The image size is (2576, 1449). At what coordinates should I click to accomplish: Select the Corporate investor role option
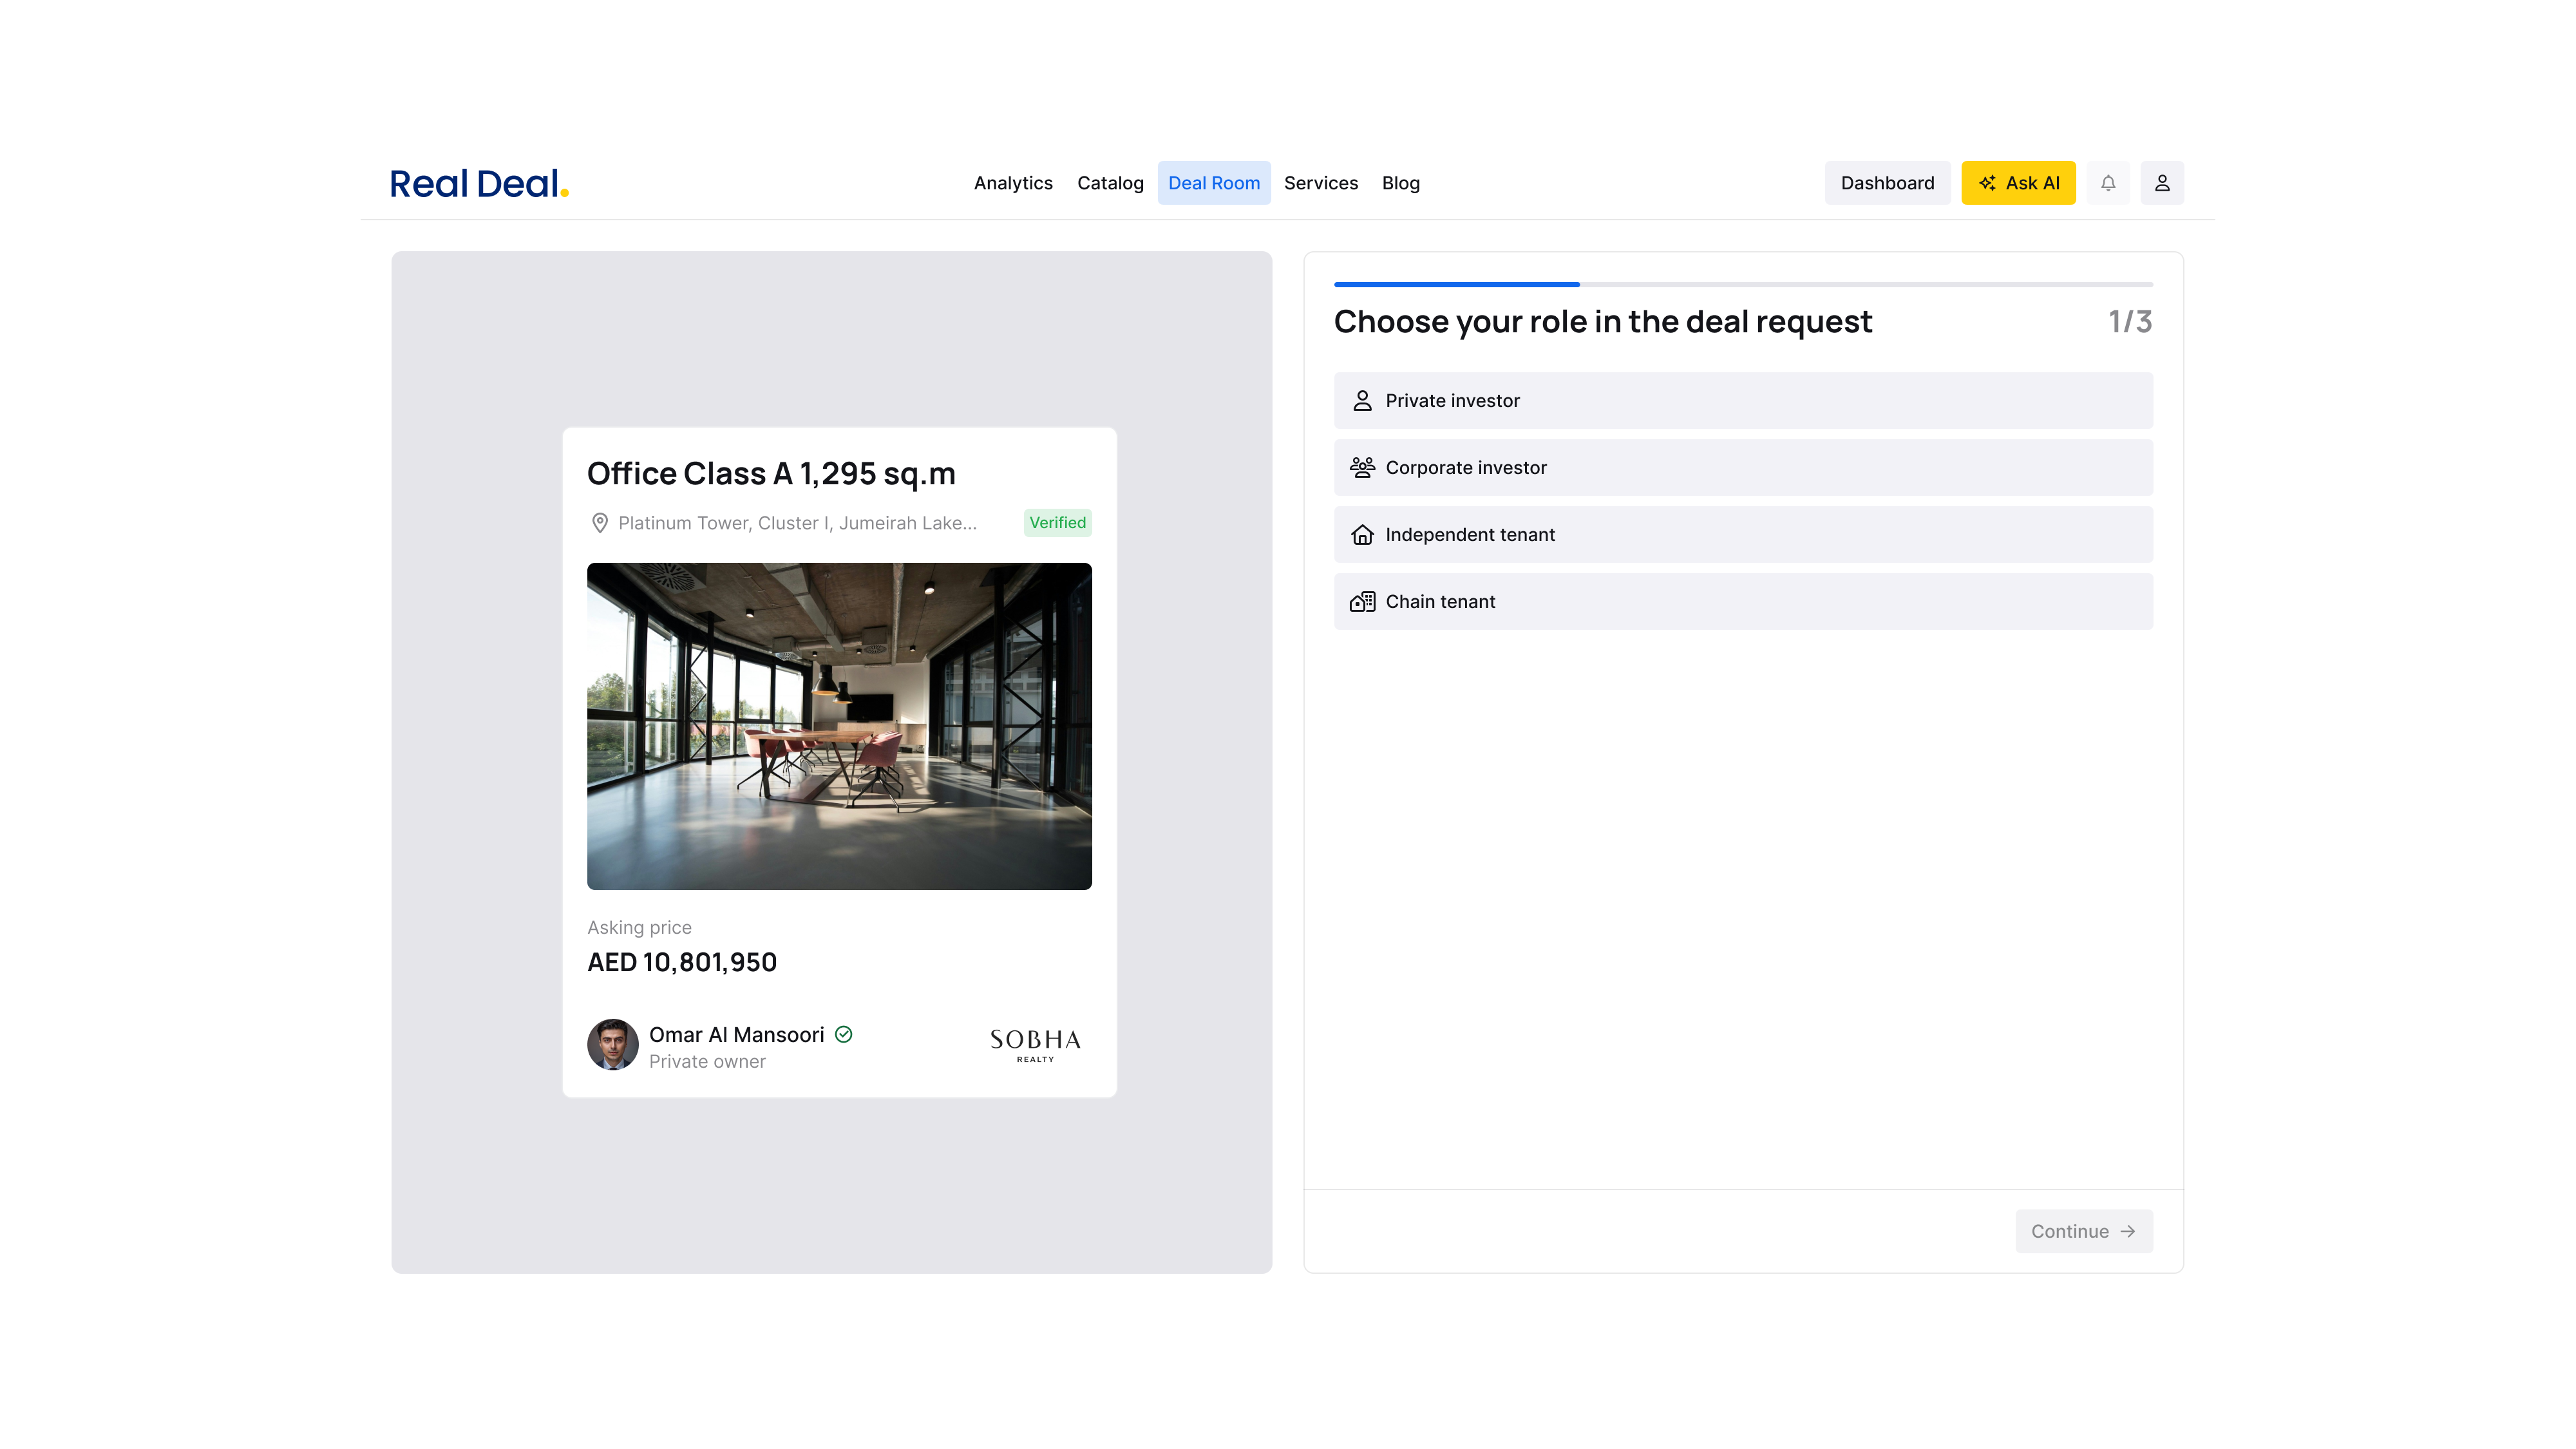coord(1743,467)
